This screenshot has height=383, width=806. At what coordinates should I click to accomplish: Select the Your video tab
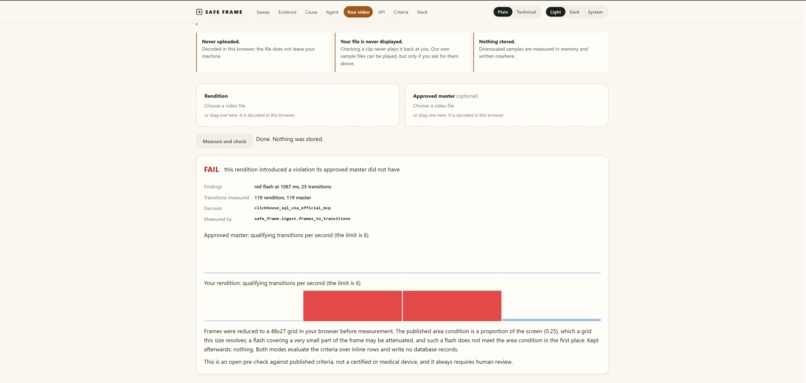[358, 12]
